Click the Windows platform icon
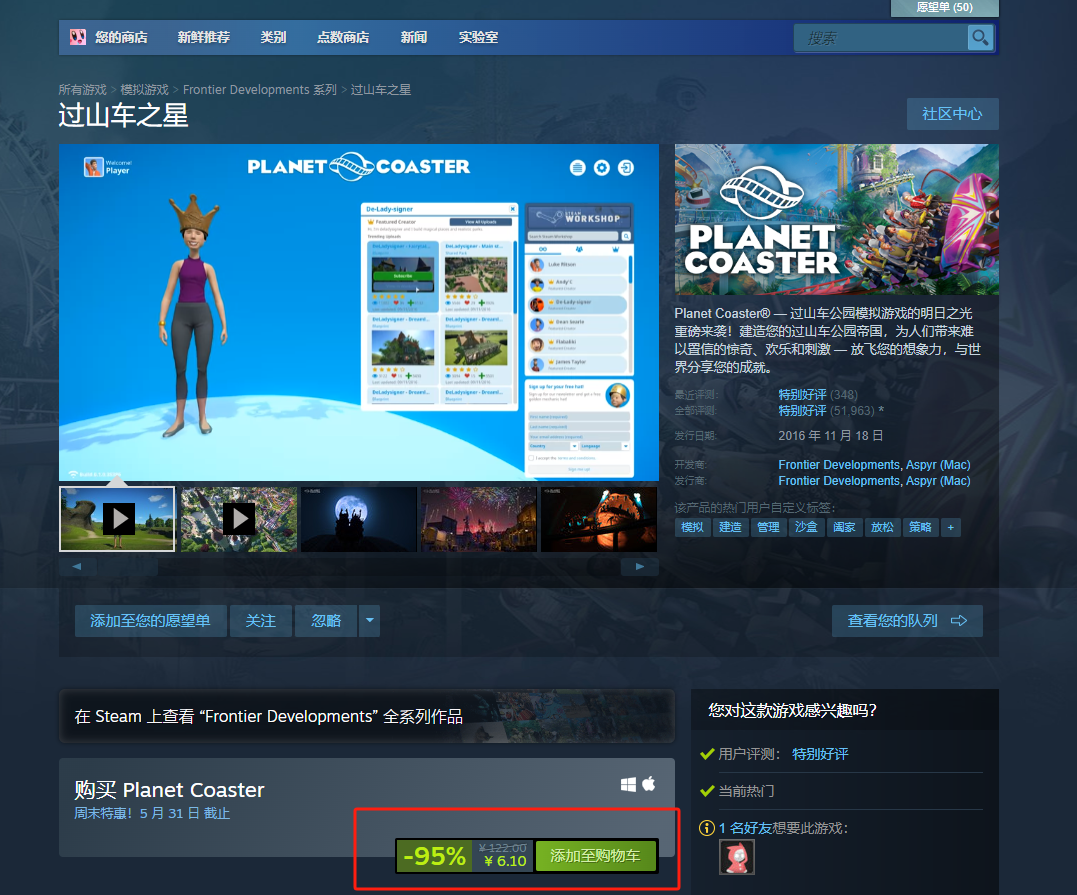Viewport: 1077px width, 895px height. point(628,784)
